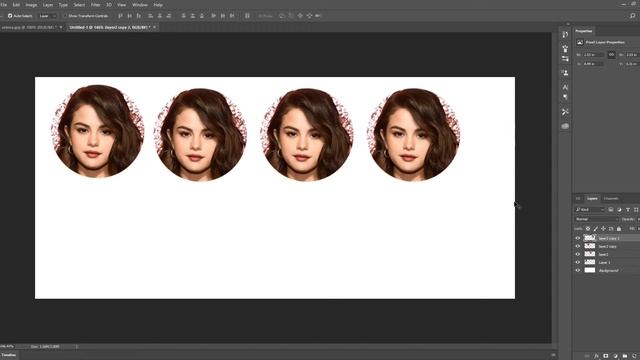This screenshot has width=640, height=360.
Task: Open the layer filter Kind dropdown
Action: pos(590,210)
